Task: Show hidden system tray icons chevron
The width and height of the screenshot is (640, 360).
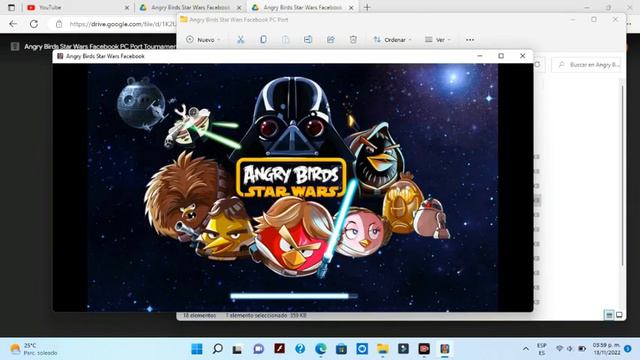Action: [x=526, y=349]
